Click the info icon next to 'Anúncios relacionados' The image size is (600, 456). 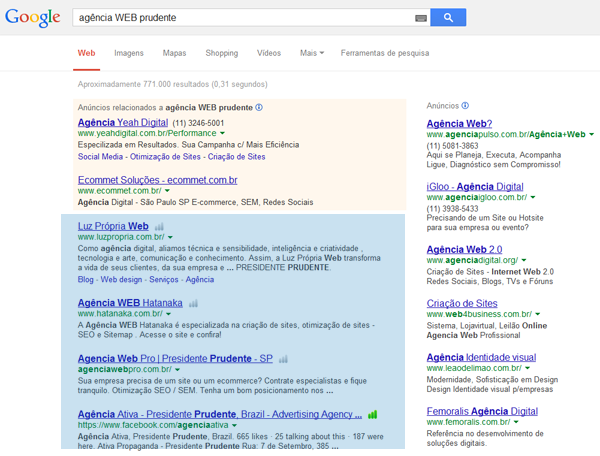(x=259, y=107)
